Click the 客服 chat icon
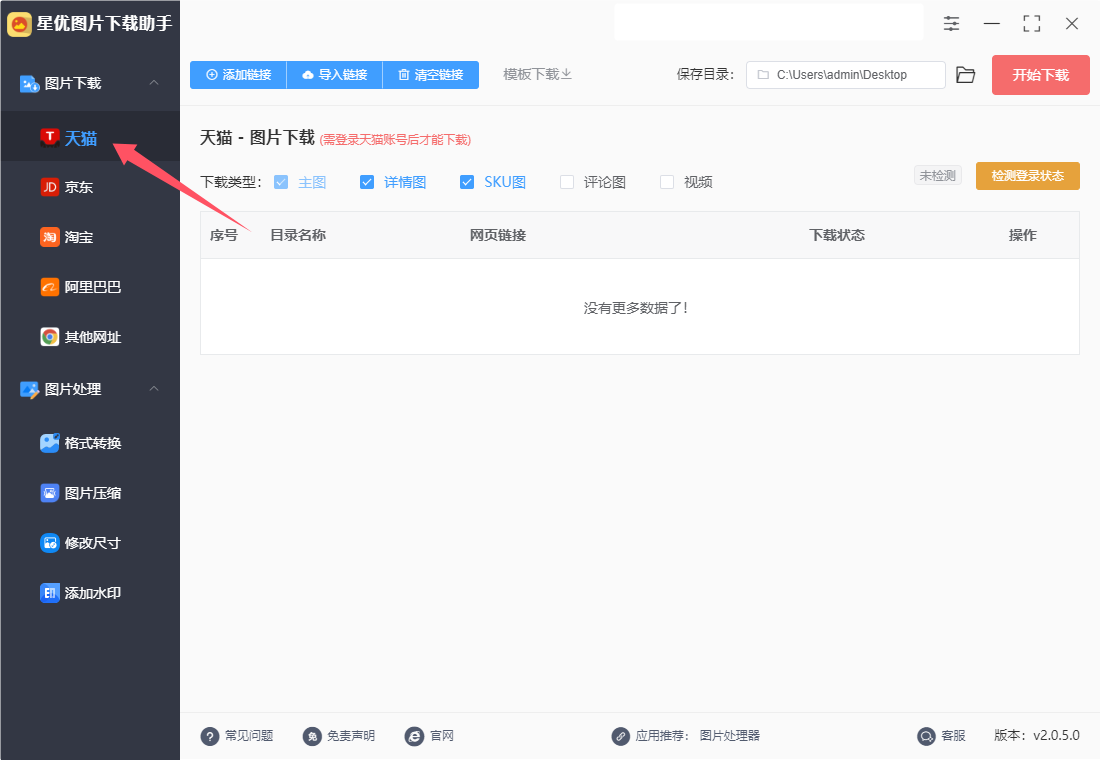Viewport: 1100px width, 760px height. [927, 736]
